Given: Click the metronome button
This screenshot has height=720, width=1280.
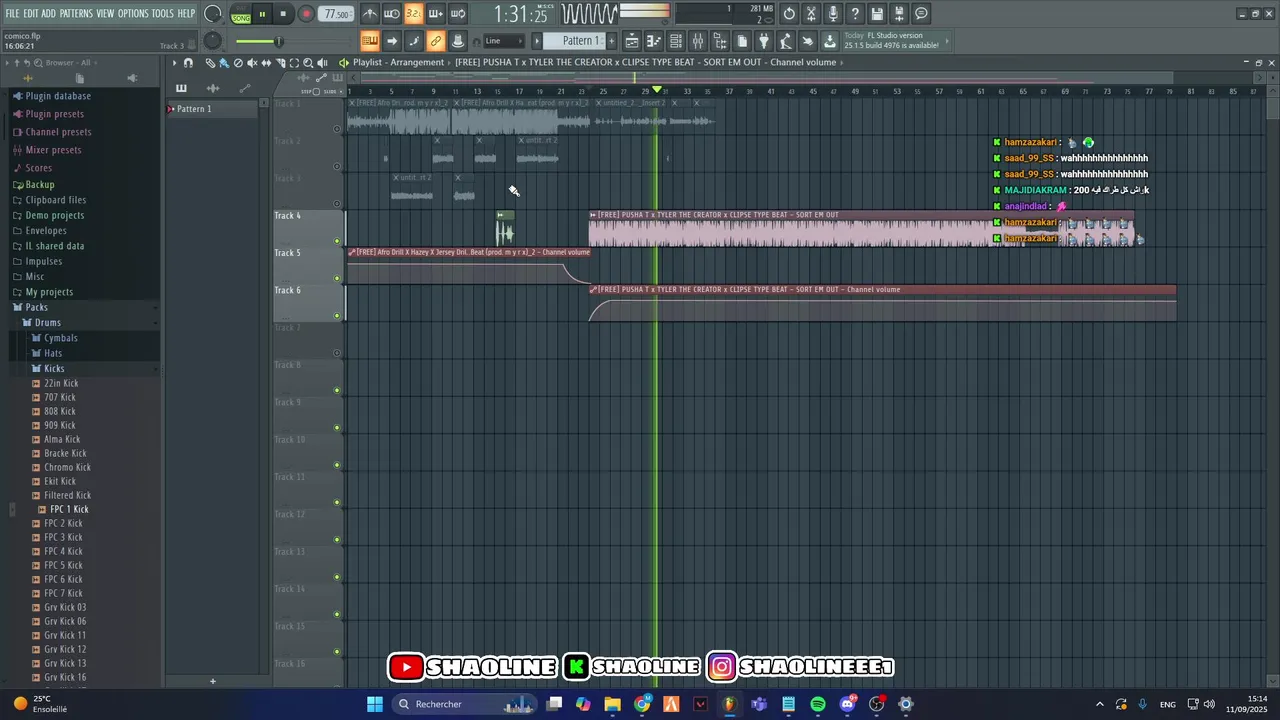Looking at the screenshot, I should [370, 14].
